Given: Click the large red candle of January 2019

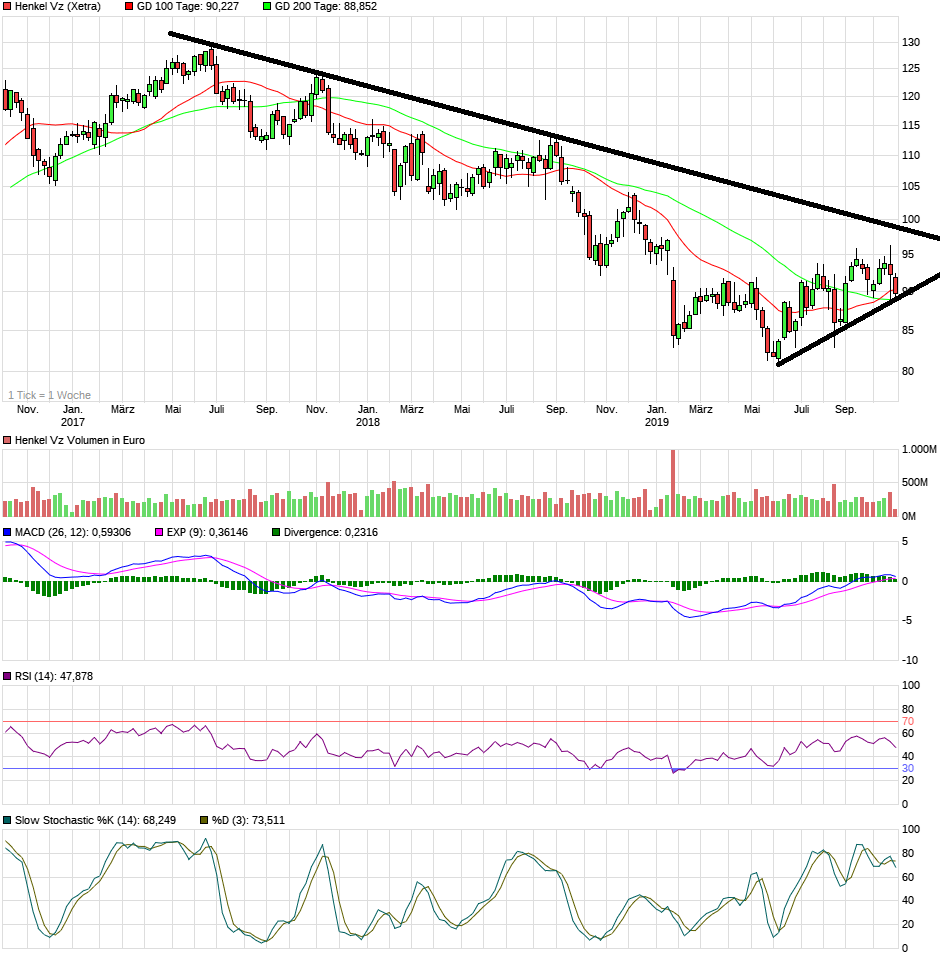Looking at the screenshot, I should pos(673,308).
